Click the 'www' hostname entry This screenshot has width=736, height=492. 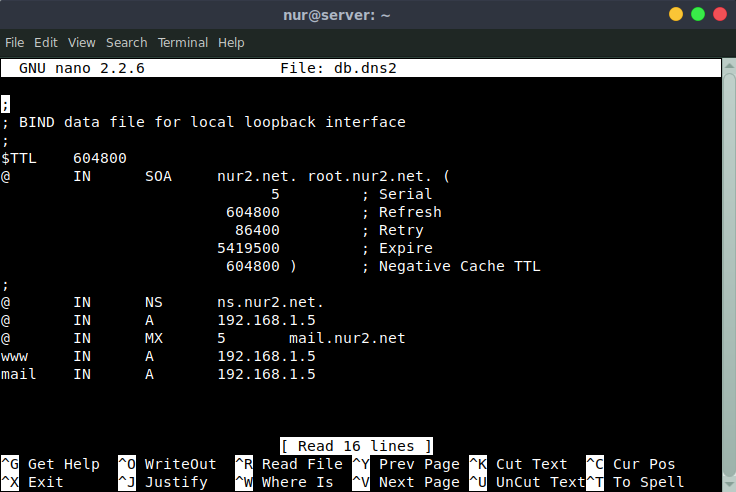(x=15, y=356)
